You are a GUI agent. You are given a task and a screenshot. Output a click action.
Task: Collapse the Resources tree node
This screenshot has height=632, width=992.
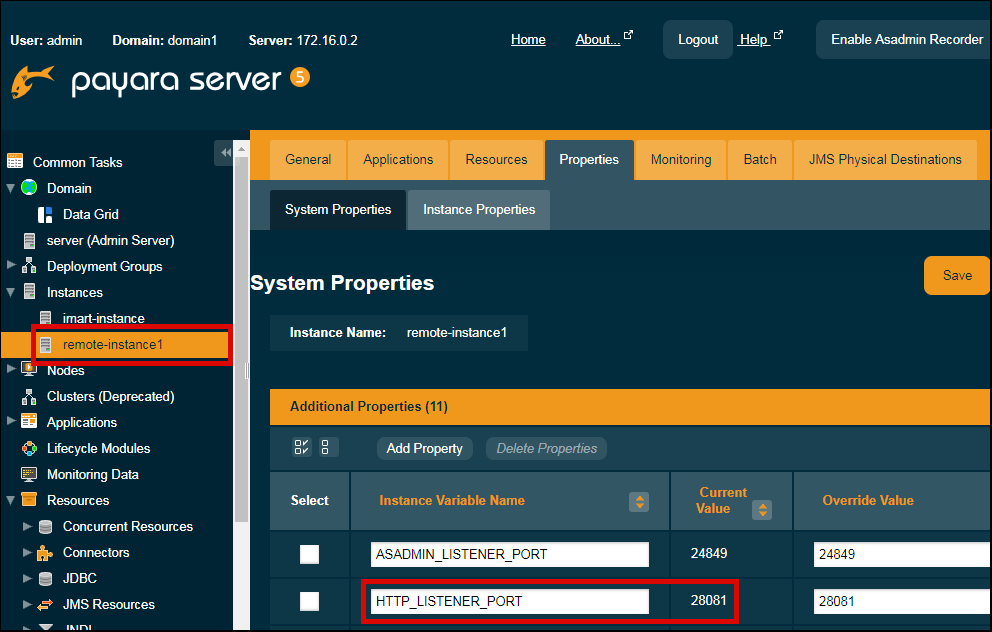(11, 500)
